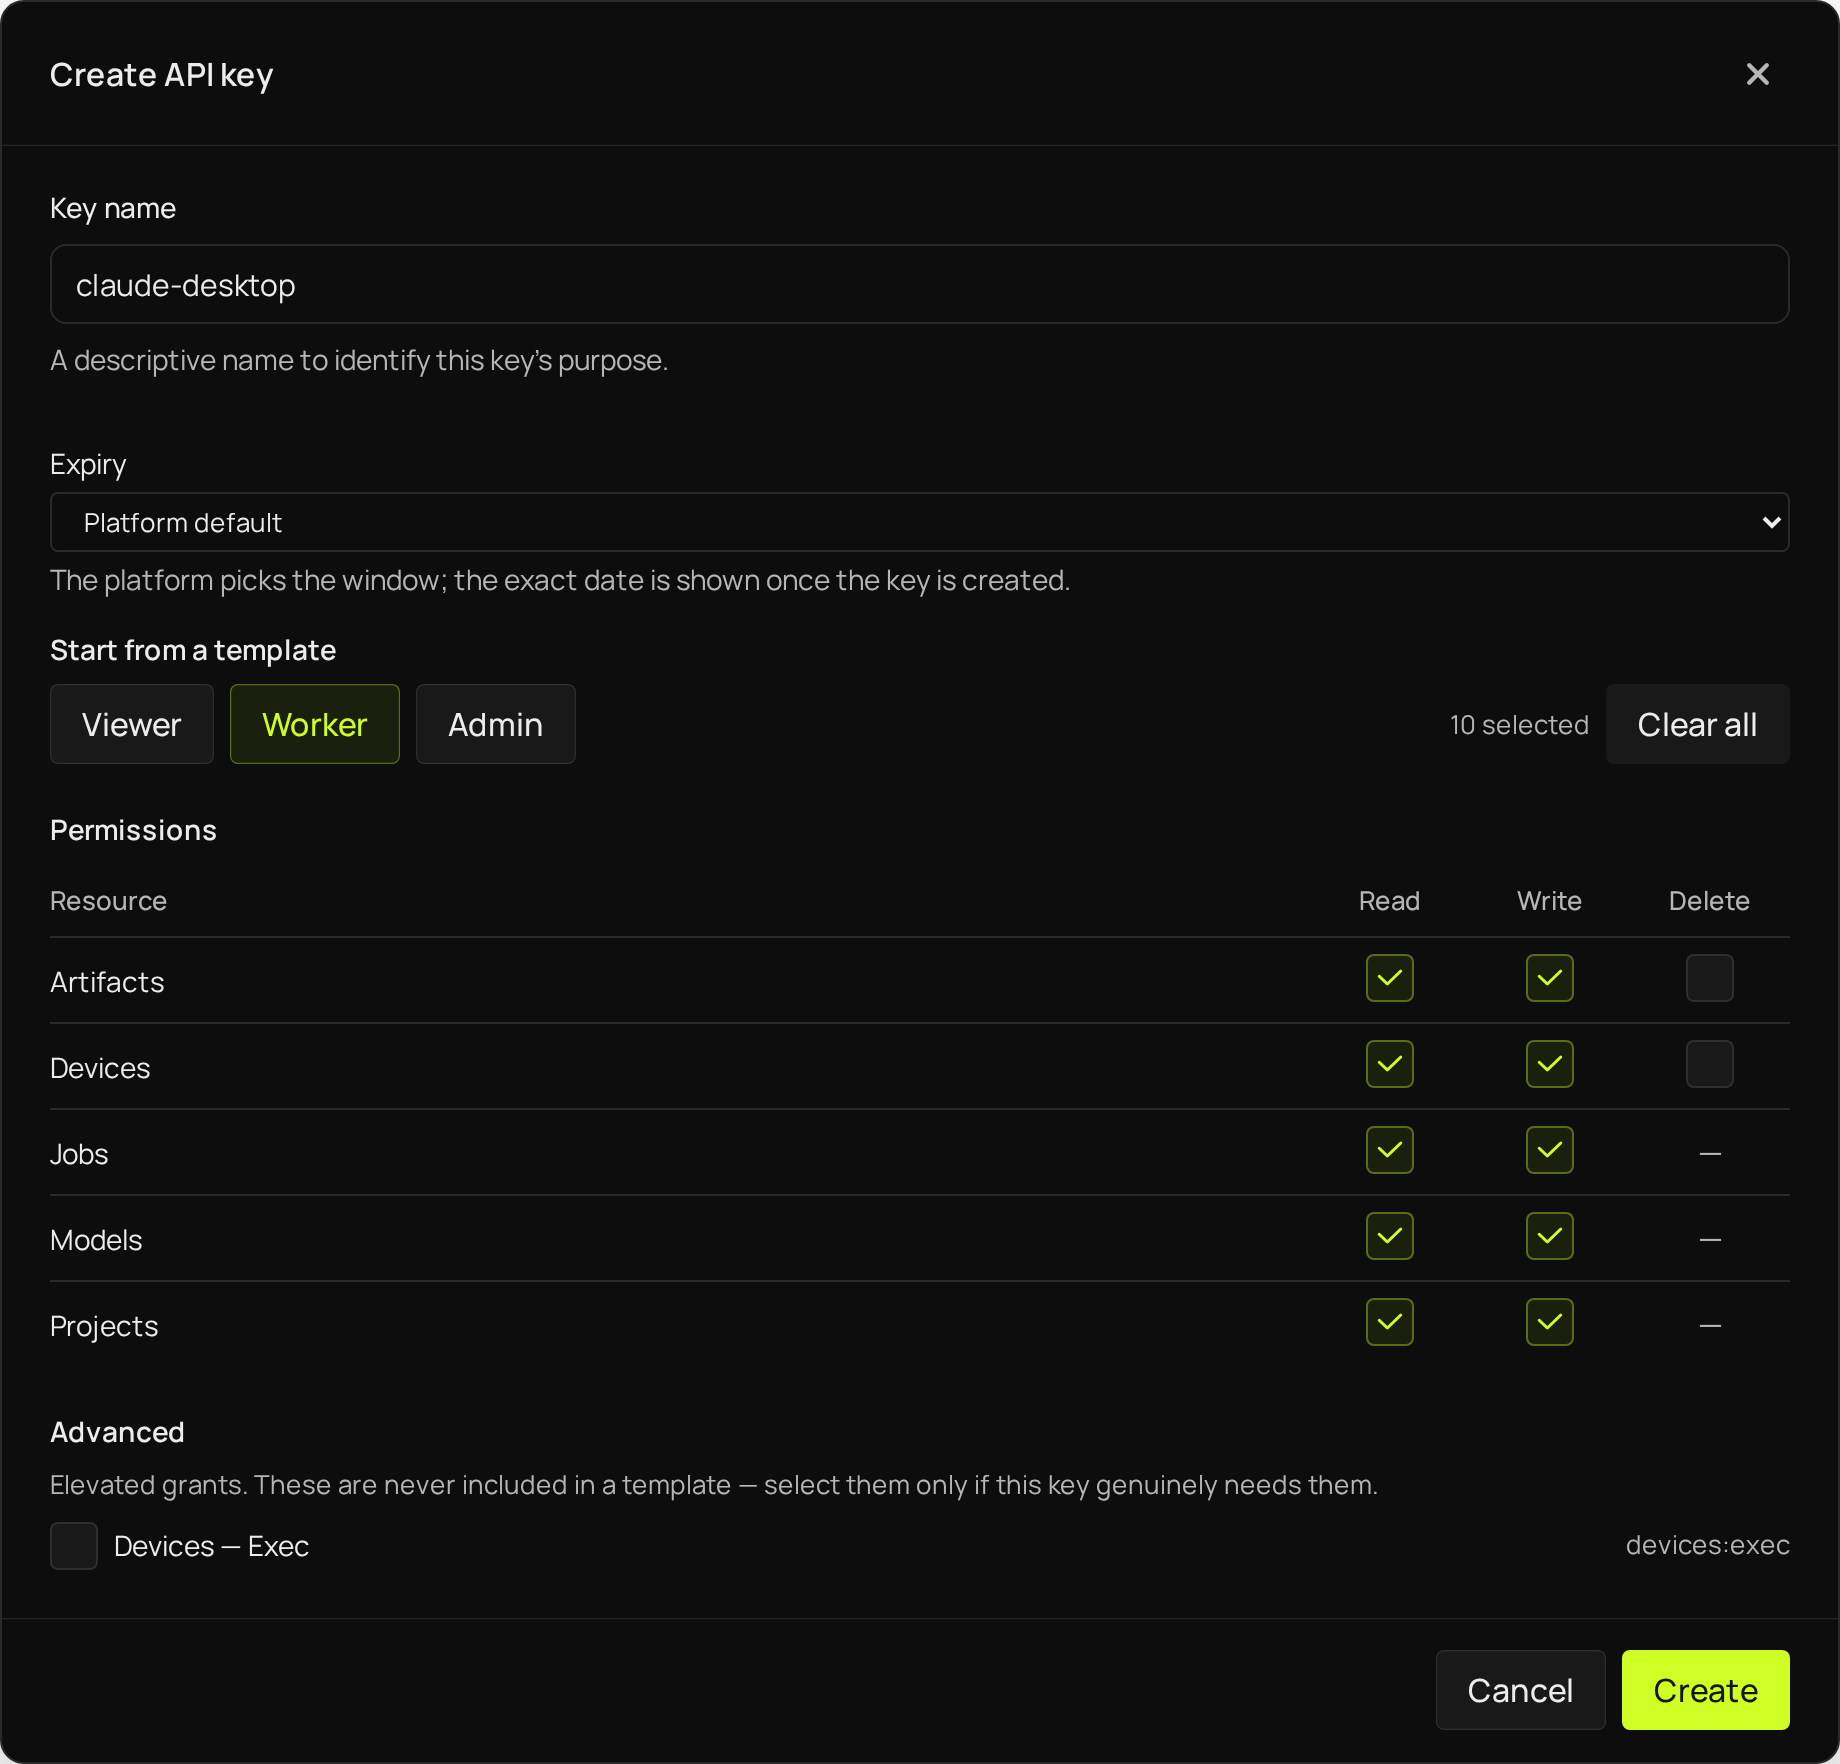The height and width of the screenshot is (1764, 1840).
Task: Click the 'Models' resource name
Action: click(x=96, y=1240)
